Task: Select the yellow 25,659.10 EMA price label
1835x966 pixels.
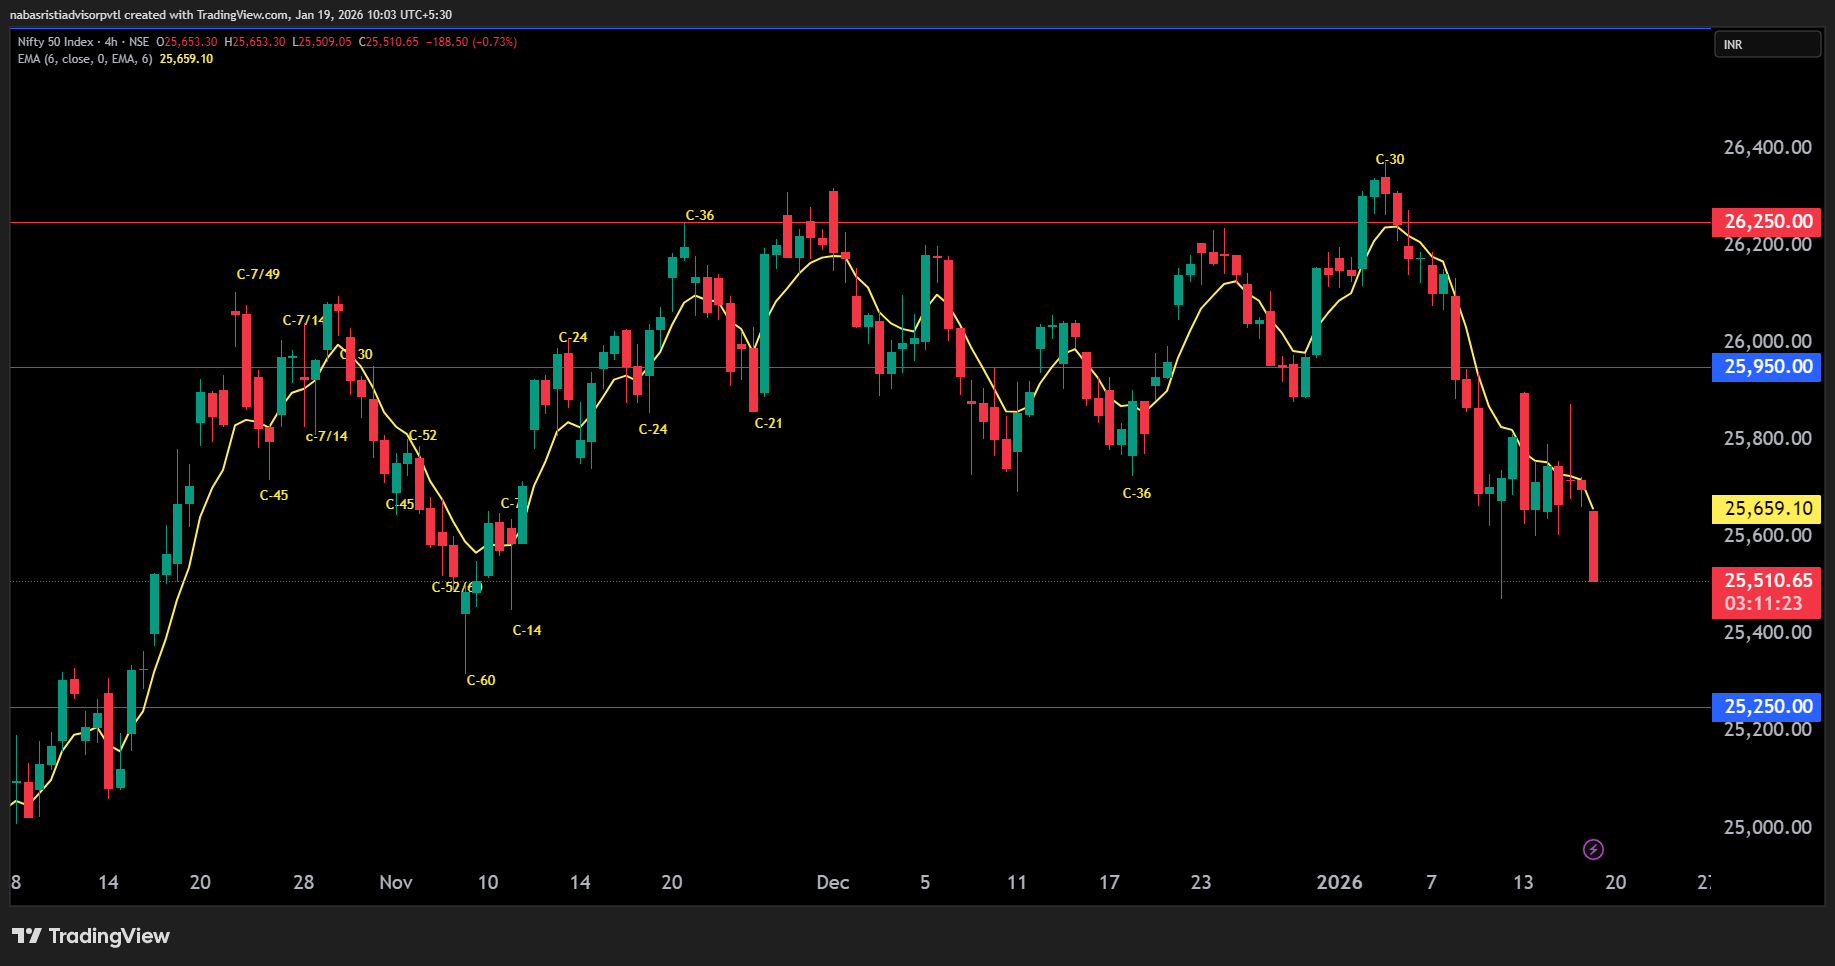Action: click(x=1766, y=509)
